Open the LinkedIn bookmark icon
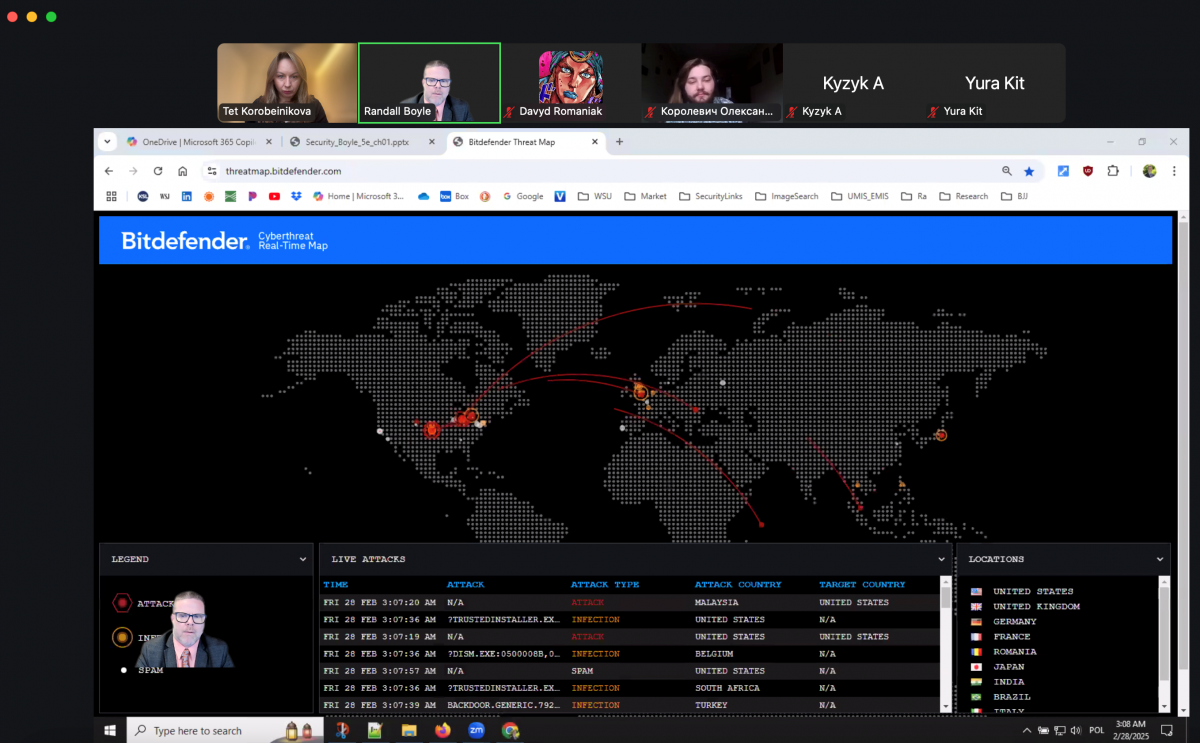This screenshot has width=1200, height=743. tap(187, 197)
